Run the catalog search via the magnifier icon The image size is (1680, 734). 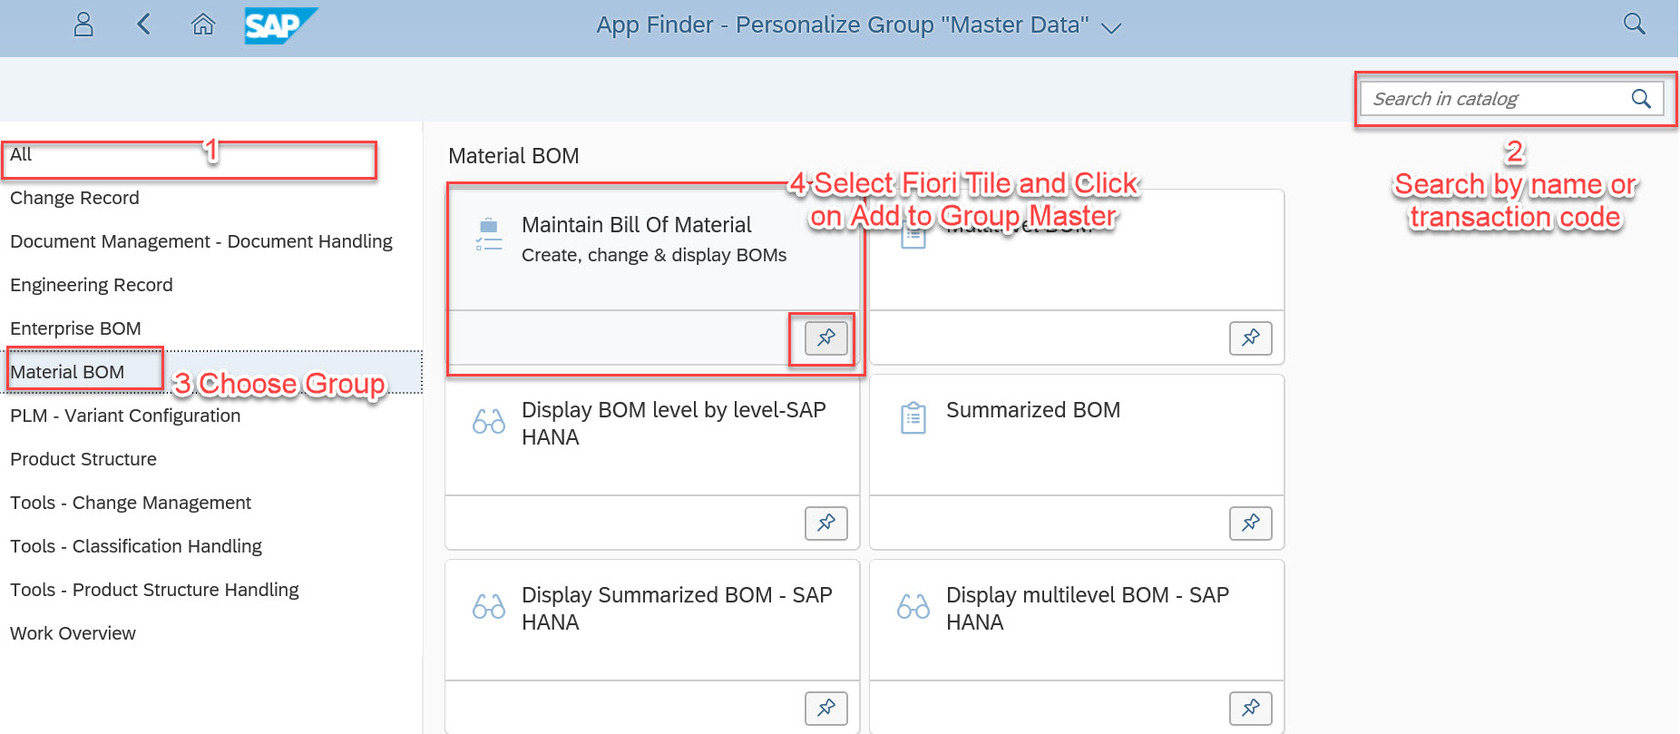tap(1641, 99)
